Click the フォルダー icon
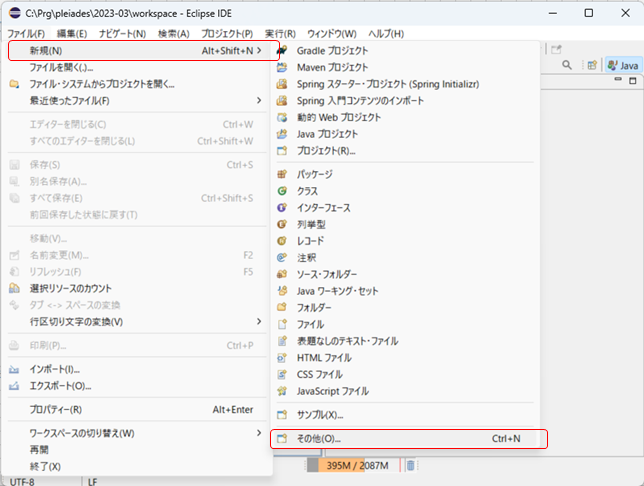Image resolution: width=644 pixels, height=486 pixels. coord(282,307)
